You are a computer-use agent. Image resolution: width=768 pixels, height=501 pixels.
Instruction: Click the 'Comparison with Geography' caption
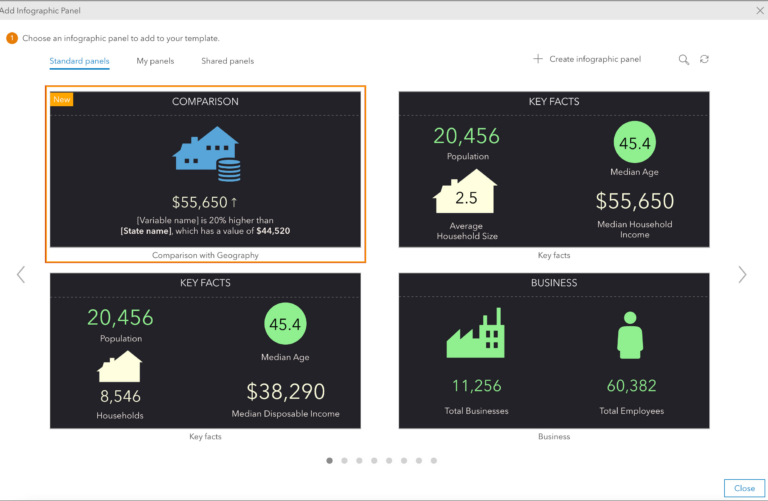[x=205, y=255]
